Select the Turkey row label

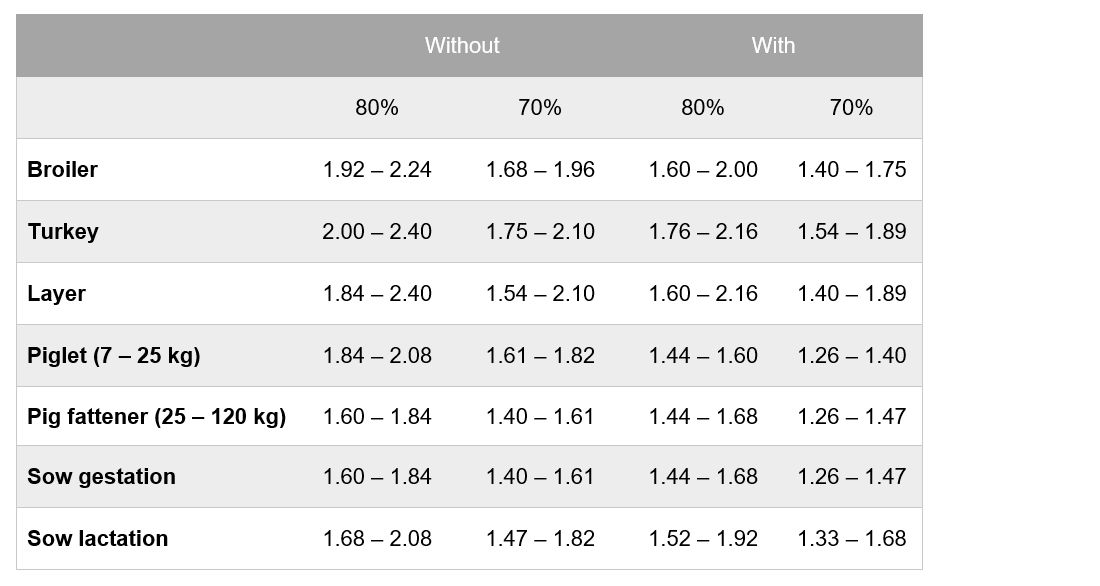coord(63,232)
